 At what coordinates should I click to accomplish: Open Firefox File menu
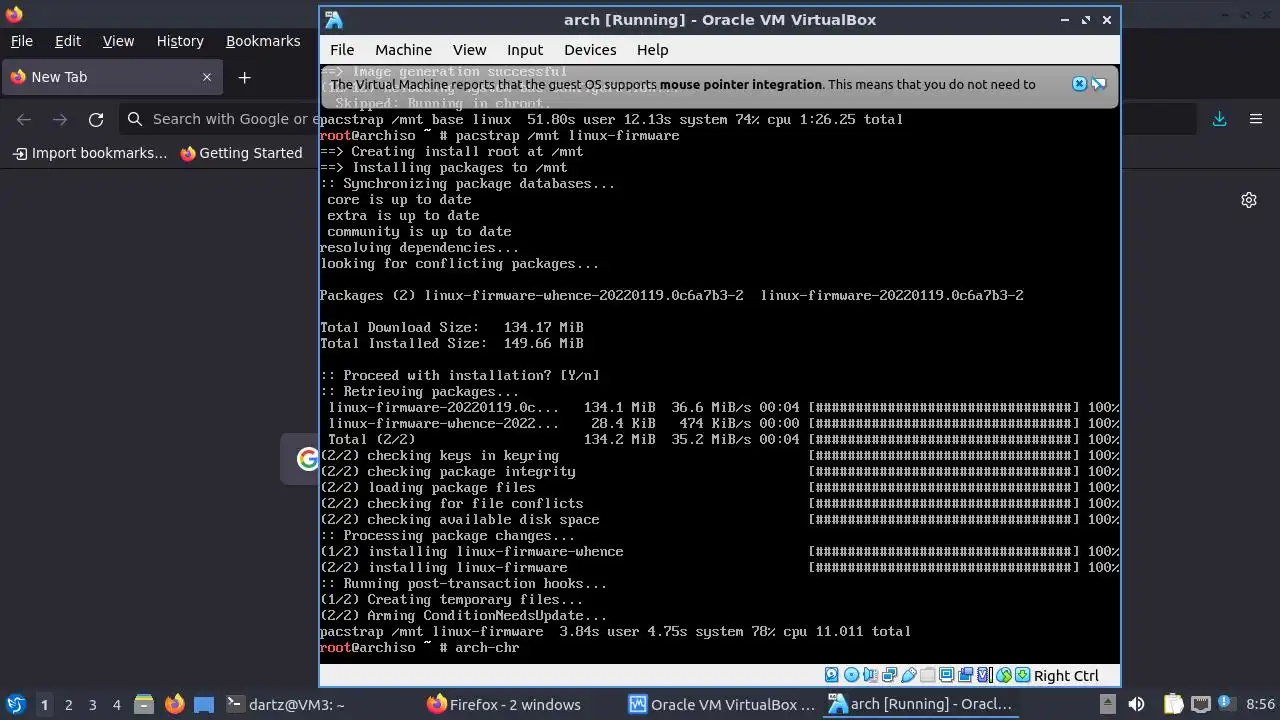point(21,41)
